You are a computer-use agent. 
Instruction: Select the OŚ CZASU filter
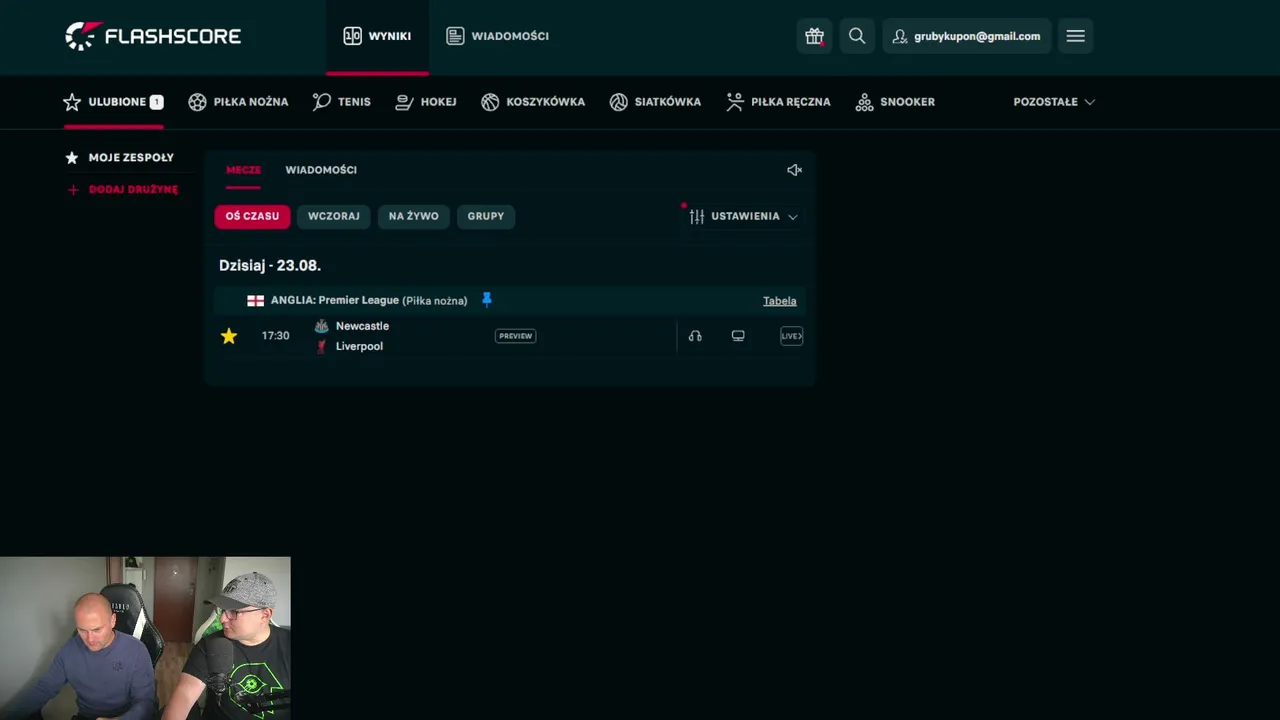[x=252, y=216]
